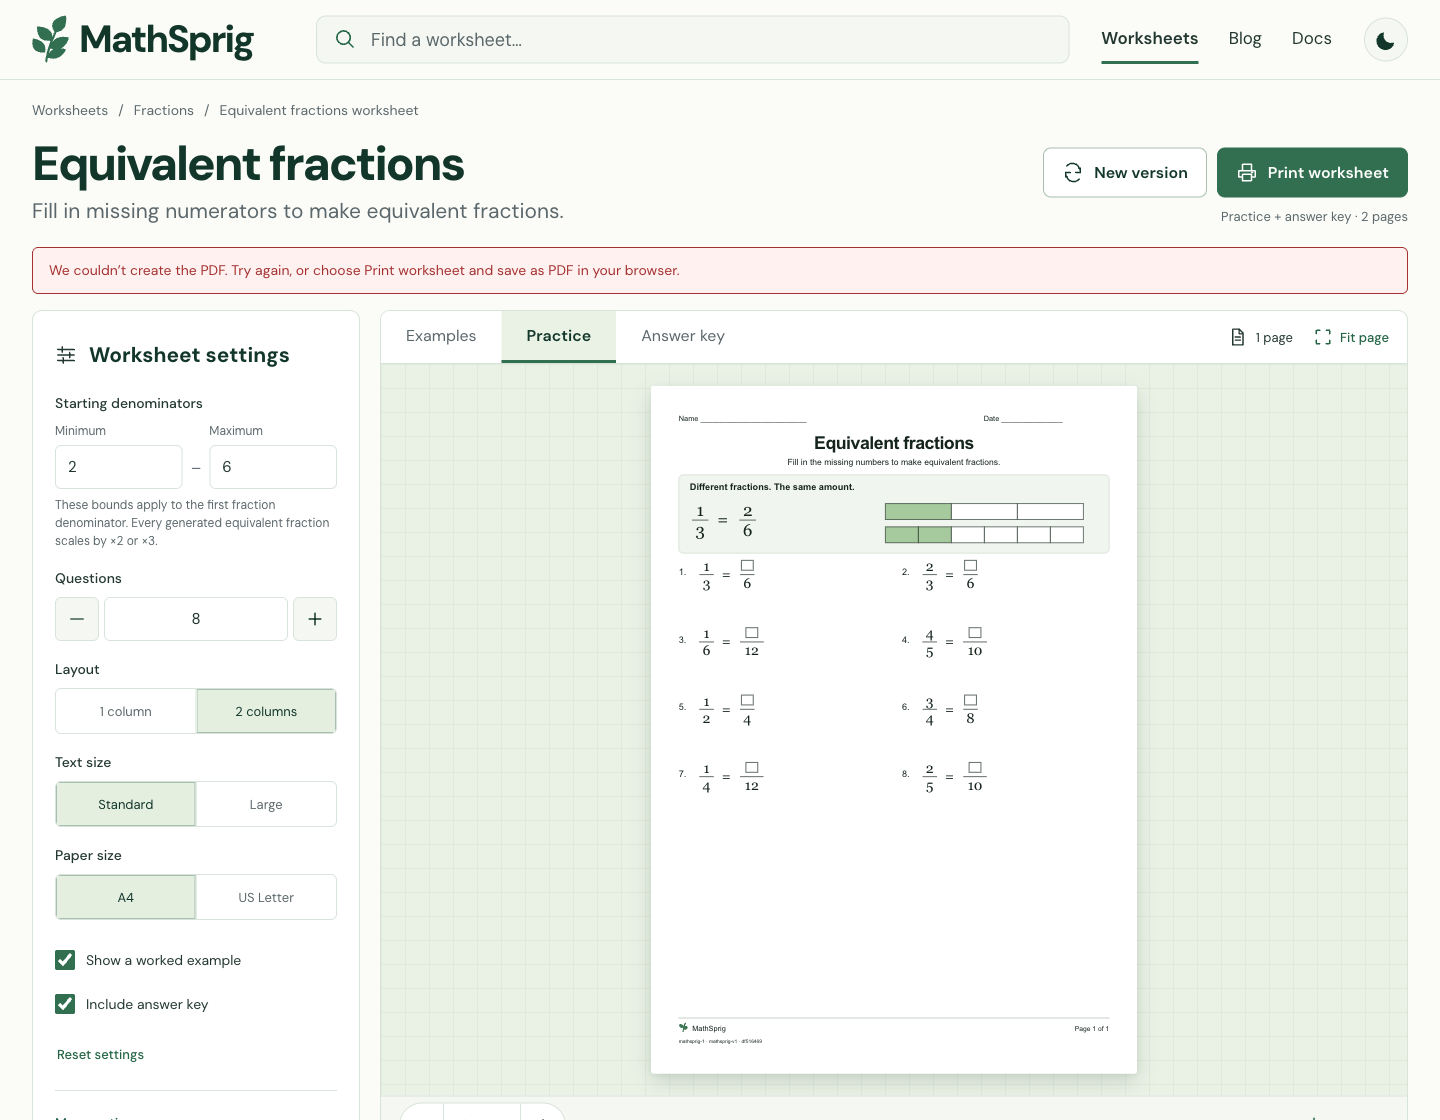
Task: Select A4 paper size
Action: (x=126, y=897)
